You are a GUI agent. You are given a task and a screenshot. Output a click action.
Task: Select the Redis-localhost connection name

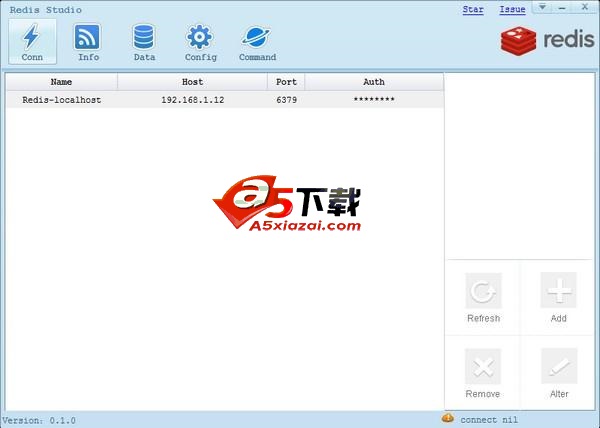pyautogui.click(x=62, y=100)
